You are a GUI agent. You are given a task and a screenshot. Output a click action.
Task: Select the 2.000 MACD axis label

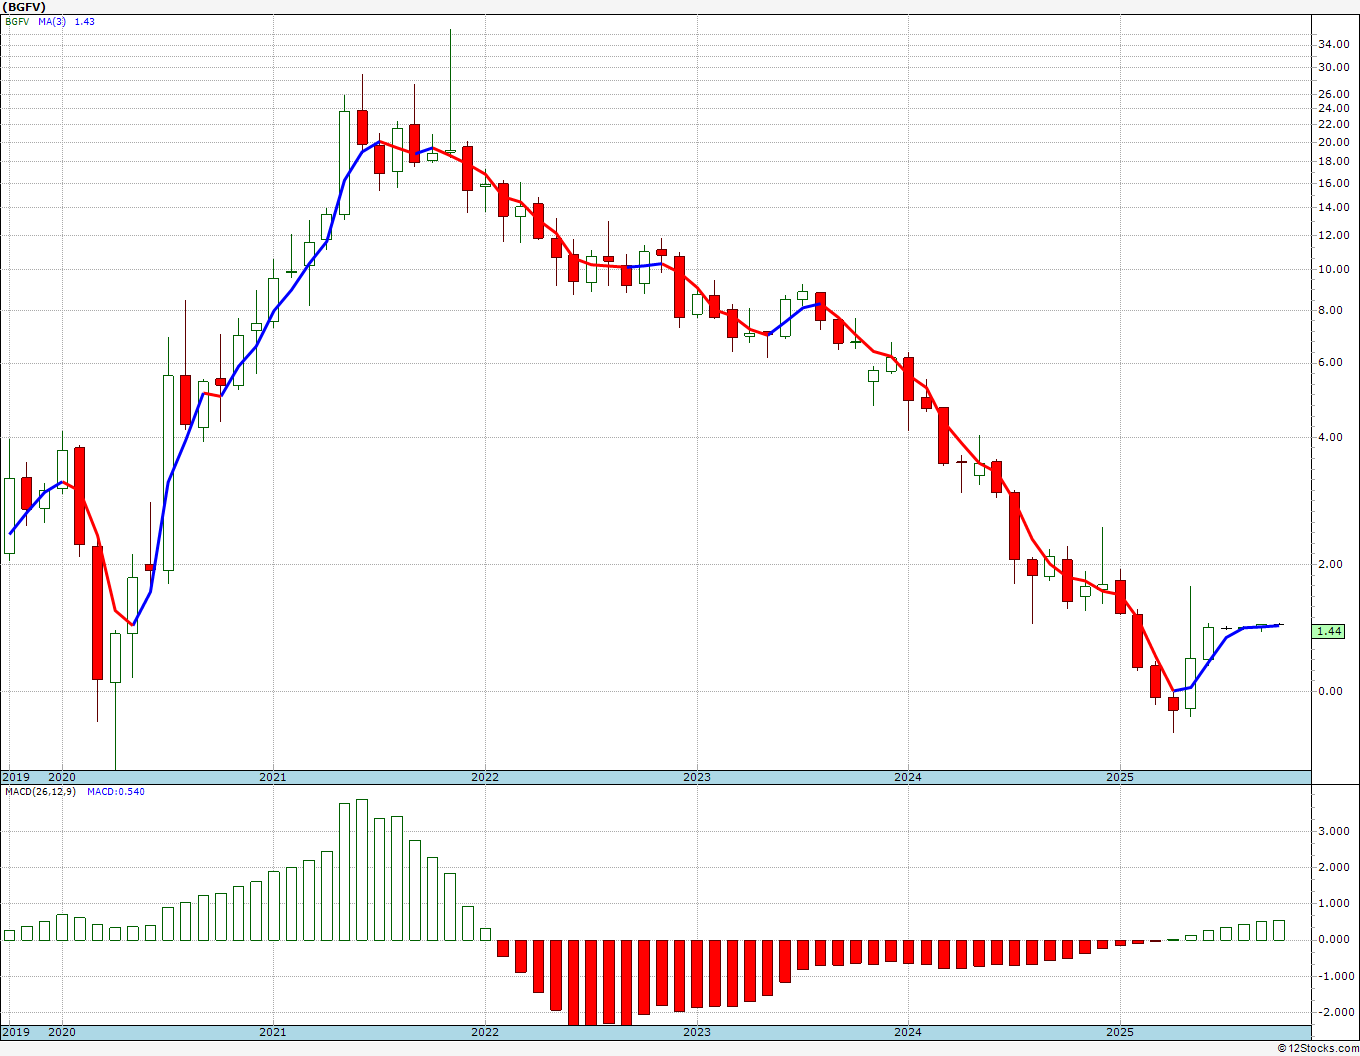pos(1334,867)
